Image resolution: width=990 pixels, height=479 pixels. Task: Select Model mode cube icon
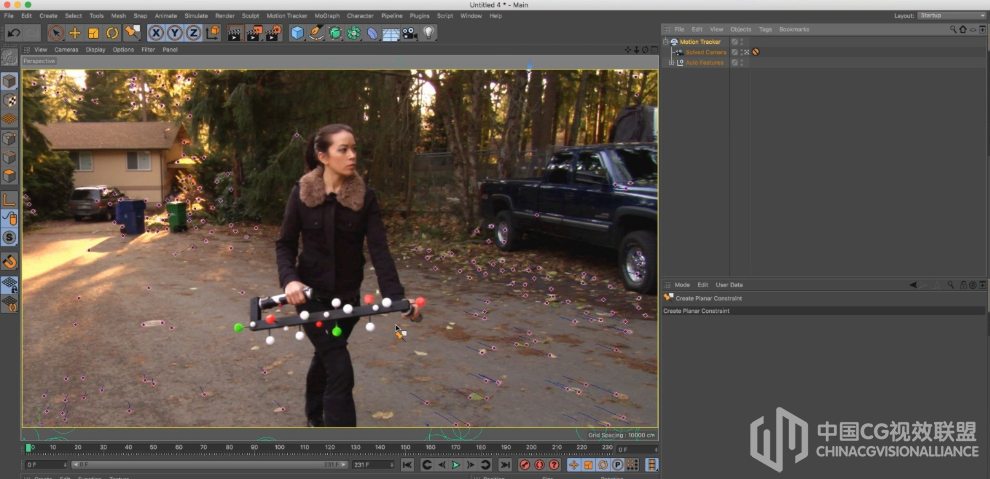click(x=9, y=81)
